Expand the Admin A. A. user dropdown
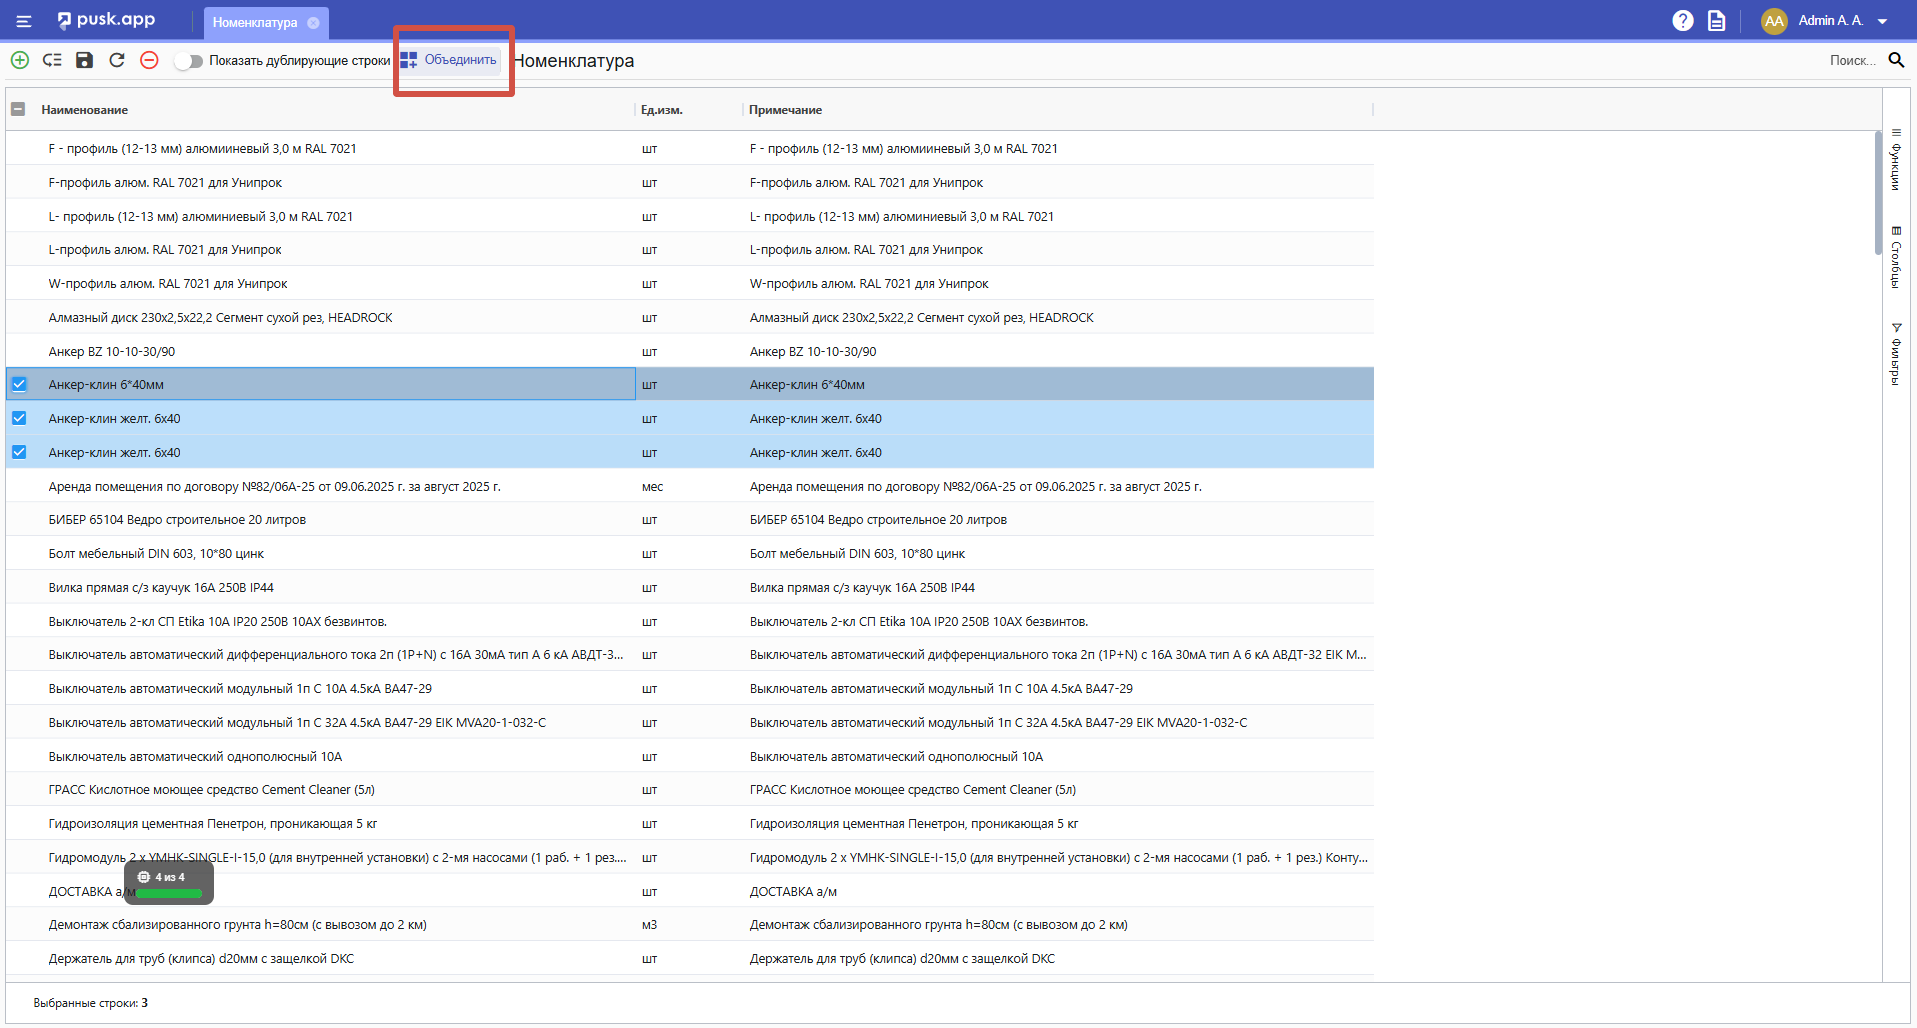Image resolution: width=1917 pixels, height=1028 pixels. 1882,21
